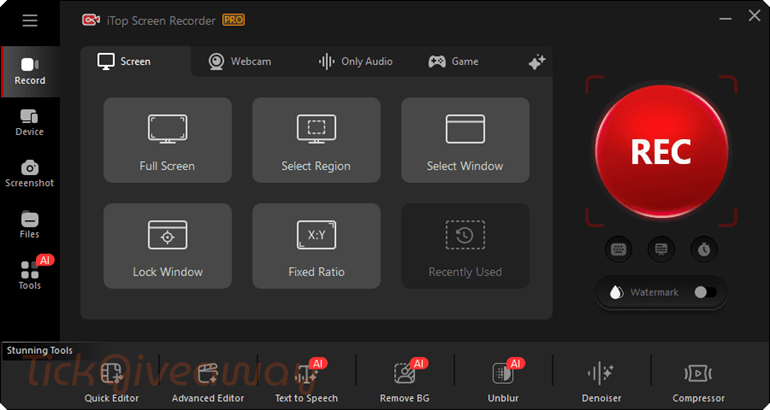770x410 pixels.
Task: Open the Device sidebar section
Action: point(29,123)
